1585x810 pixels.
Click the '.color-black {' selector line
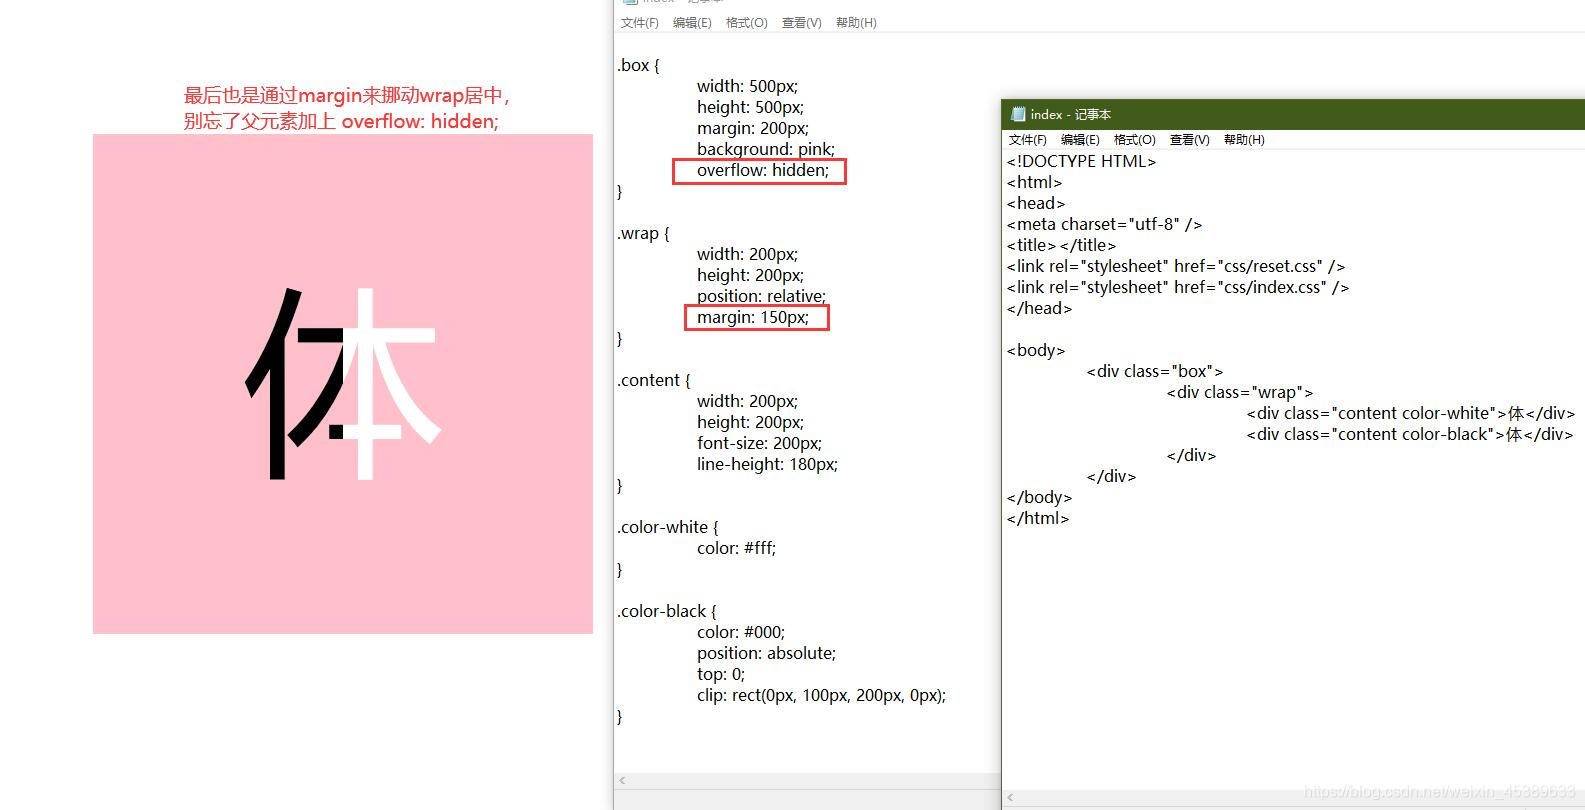click(x=667, y=612)
